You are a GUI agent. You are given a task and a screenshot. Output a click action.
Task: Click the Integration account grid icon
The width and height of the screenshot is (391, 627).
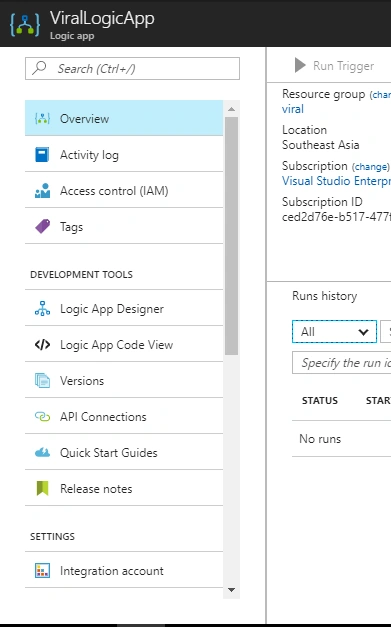(x=42, y=571)
